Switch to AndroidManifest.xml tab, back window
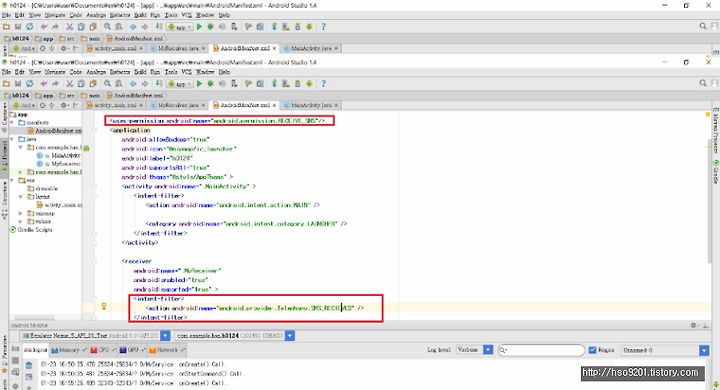The width and height of the screenshot is (720, 390). click(245, 48)
